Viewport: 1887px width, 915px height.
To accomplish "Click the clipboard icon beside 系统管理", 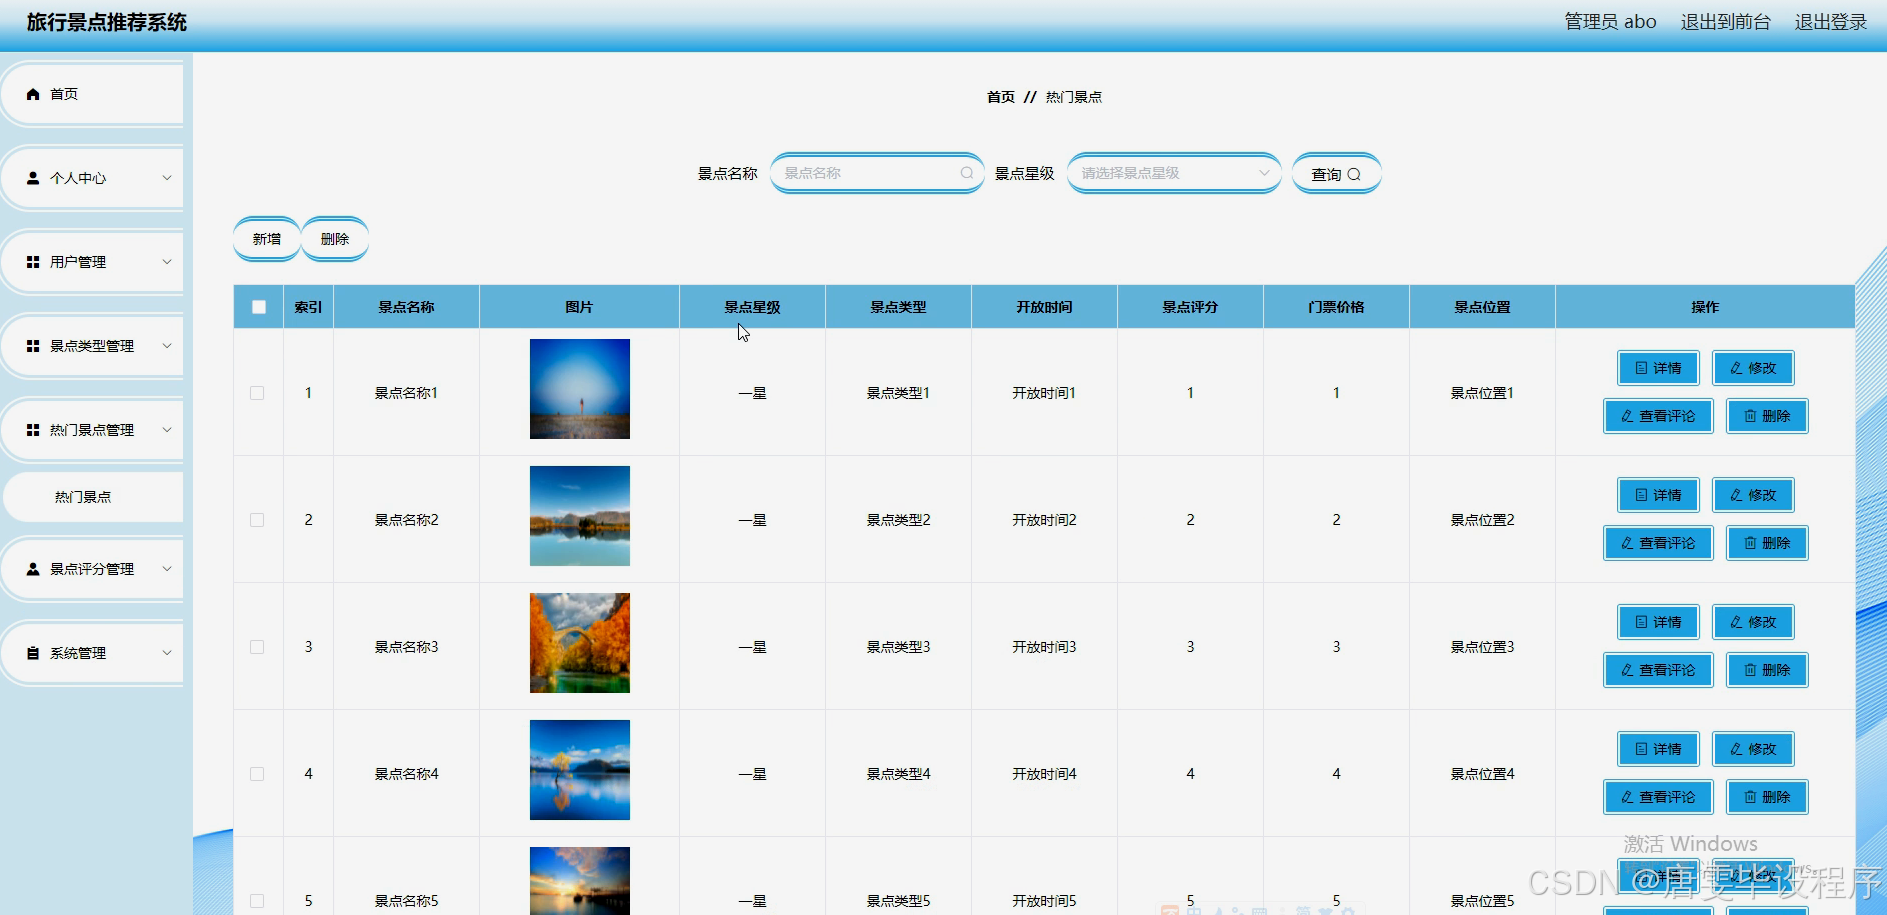I will click(33, 653).
